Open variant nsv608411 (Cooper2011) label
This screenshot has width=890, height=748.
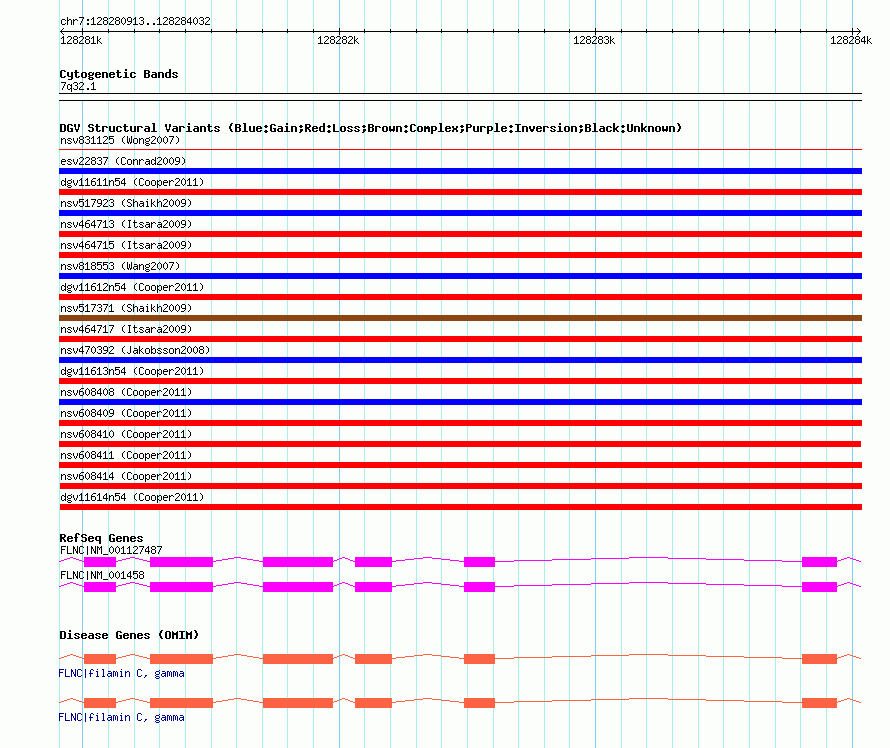tap(126, 455)
